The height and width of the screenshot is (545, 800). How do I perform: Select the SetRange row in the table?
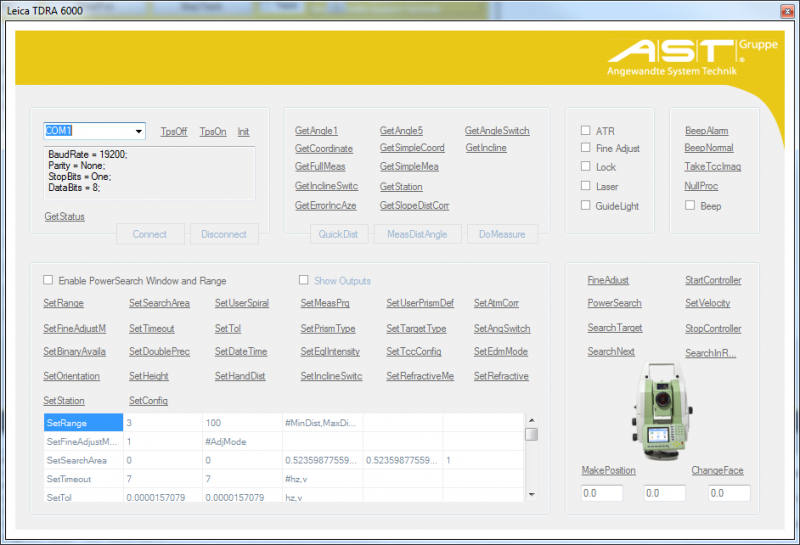[x=284, y=423]
